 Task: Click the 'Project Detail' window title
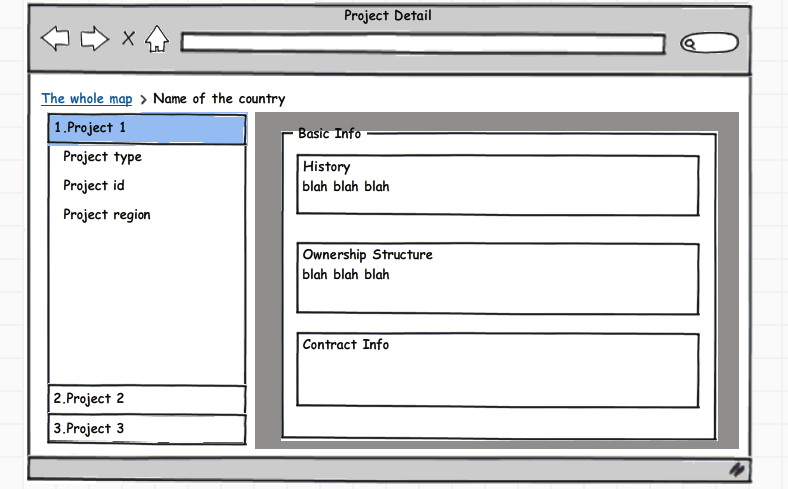click(388, 16)
